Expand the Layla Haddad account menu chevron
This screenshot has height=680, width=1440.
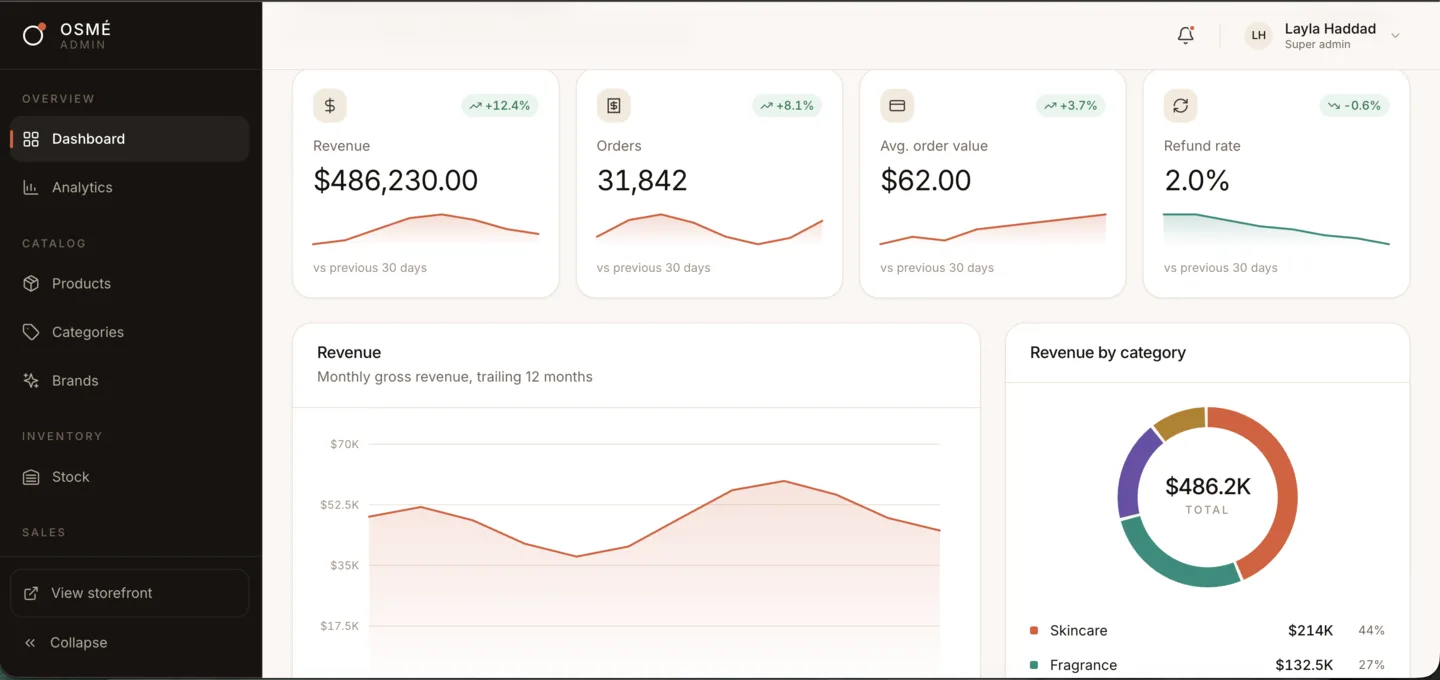[x=1395, y=35]
